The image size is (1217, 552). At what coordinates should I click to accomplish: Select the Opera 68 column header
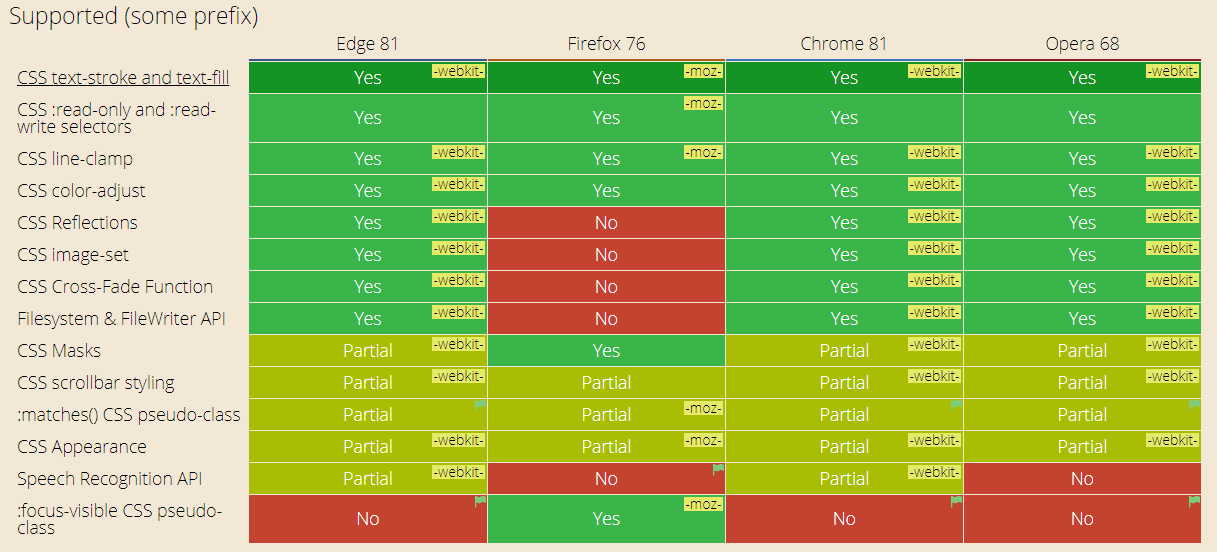(x=1082, y=44)
